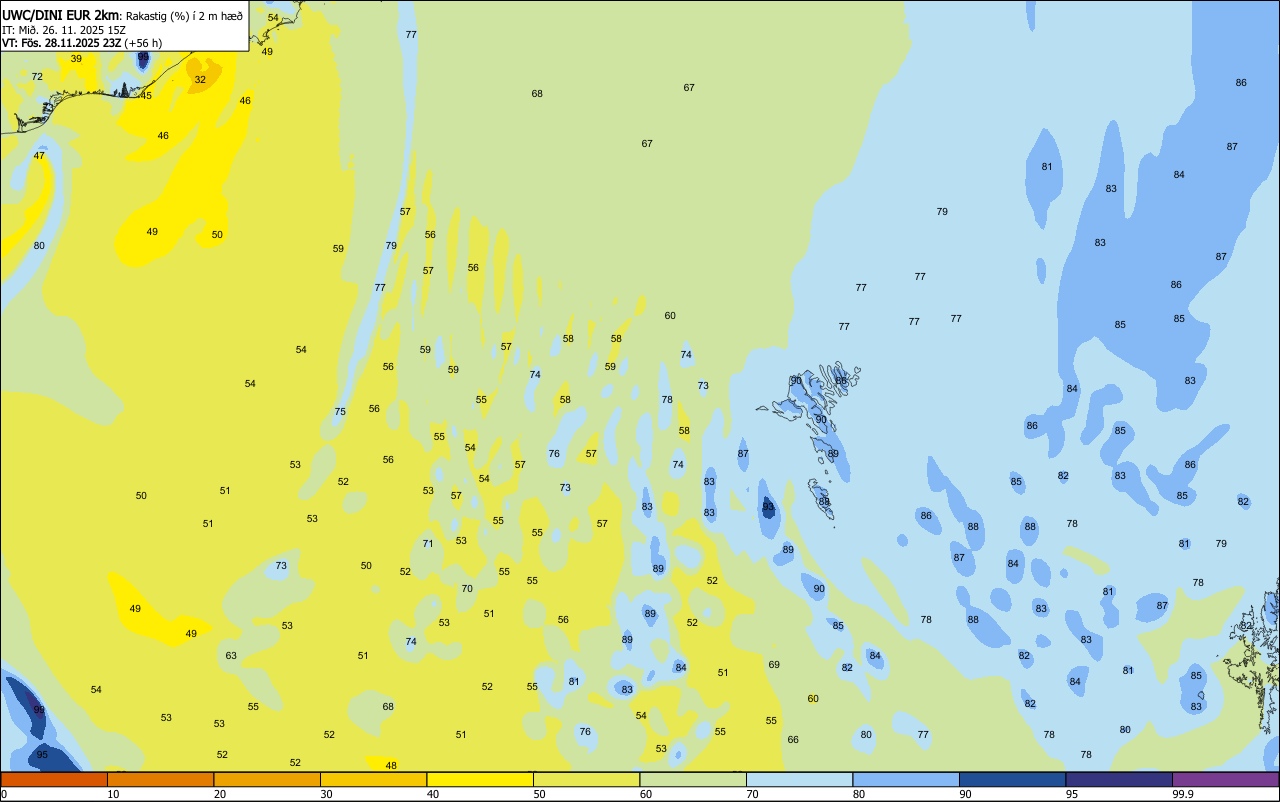1280x802 pixels.
Task: Select the navy 95–99.9 legend swatch
Action: (x=1119, y=779)
